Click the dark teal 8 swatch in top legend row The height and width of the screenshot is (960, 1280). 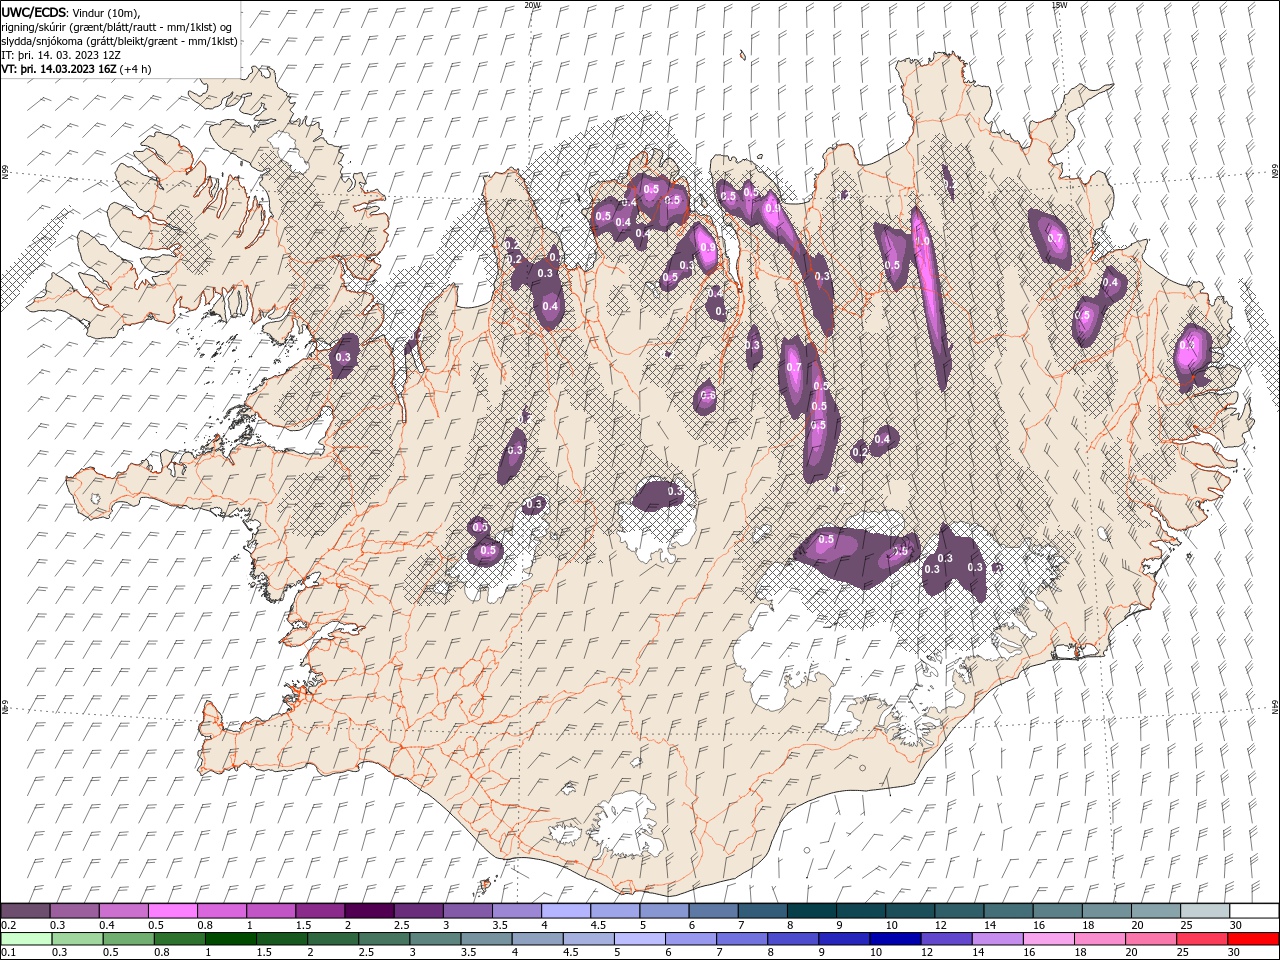click(811, 910)
